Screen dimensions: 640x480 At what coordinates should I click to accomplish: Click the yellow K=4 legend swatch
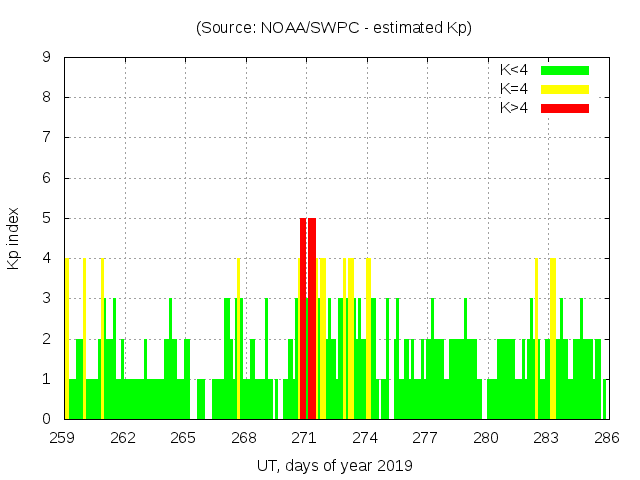click(x=565, y=89)
